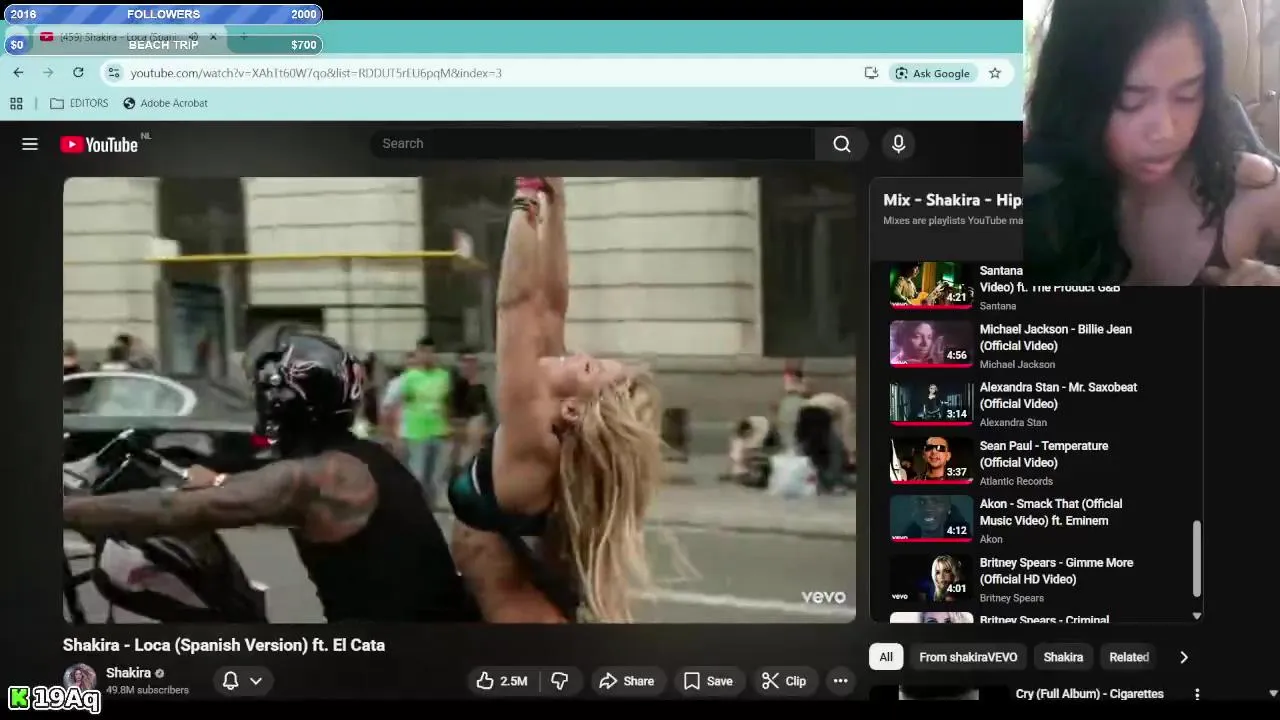Click the Mix - Shakira playlist title

952,200
